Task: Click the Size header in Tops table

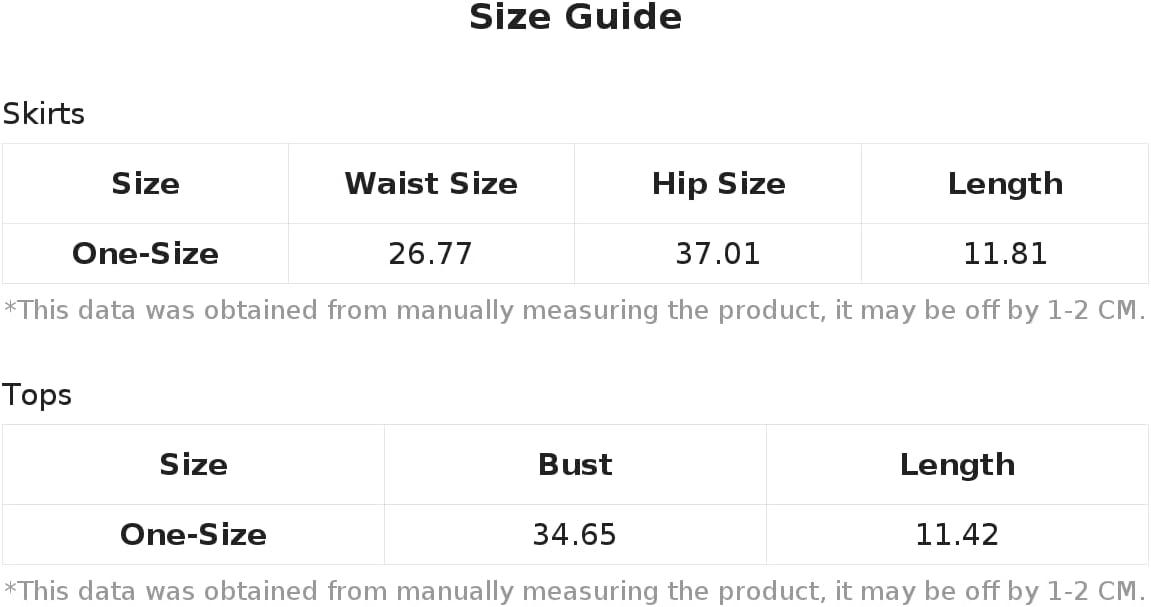Action: pyautogui.click(x=193, y=465)
